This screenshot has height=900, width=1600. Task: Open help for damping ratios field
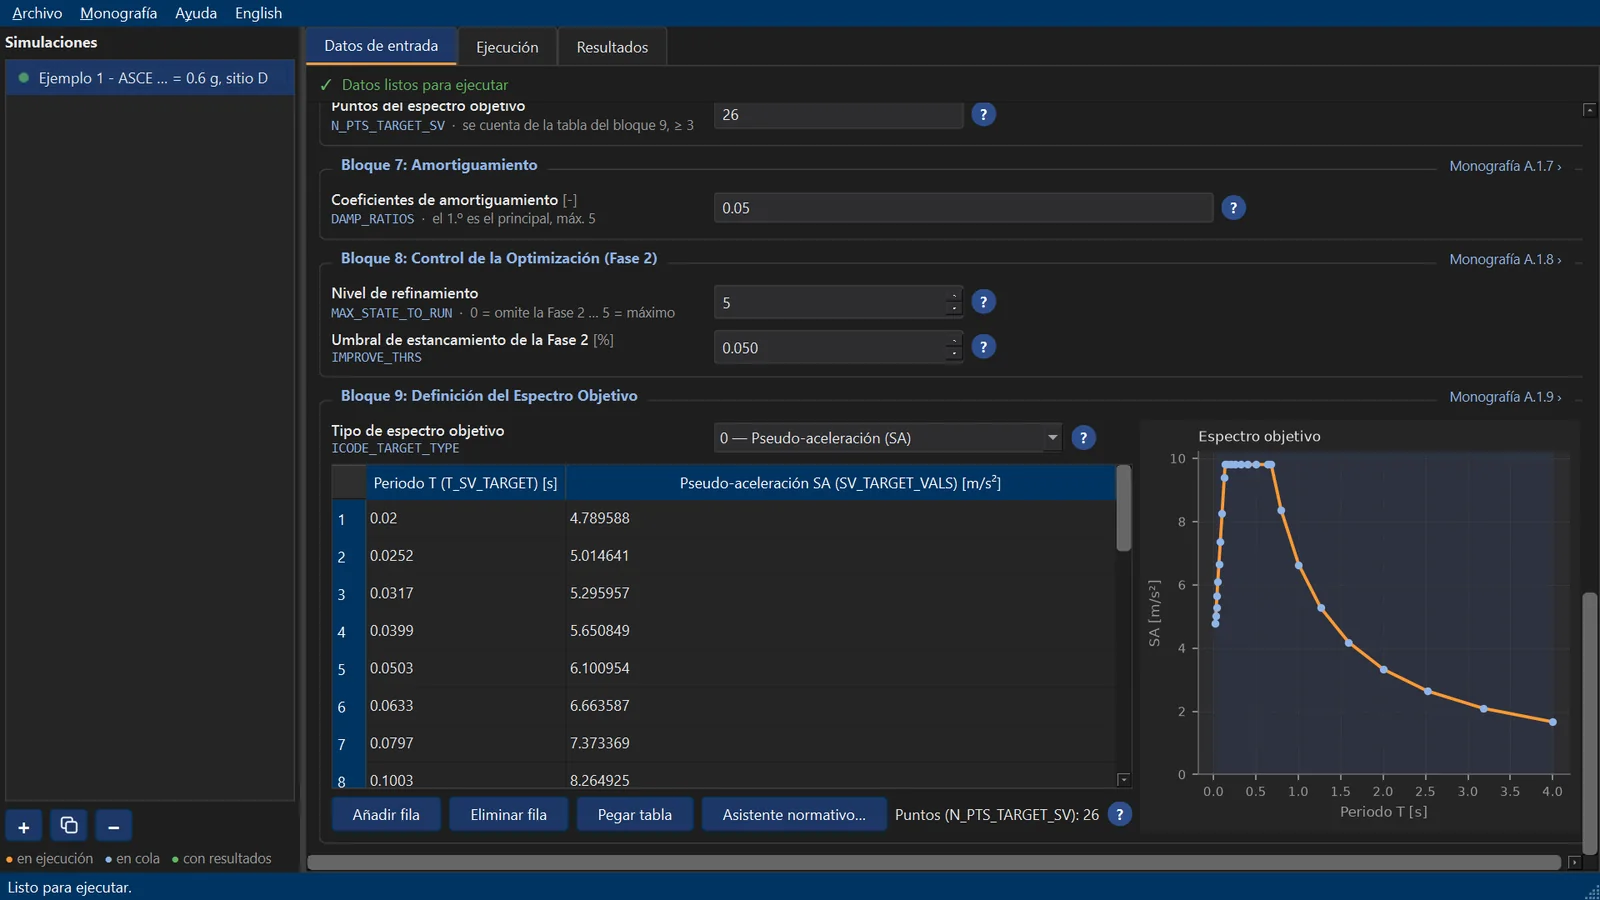[x=1233, y=208]
